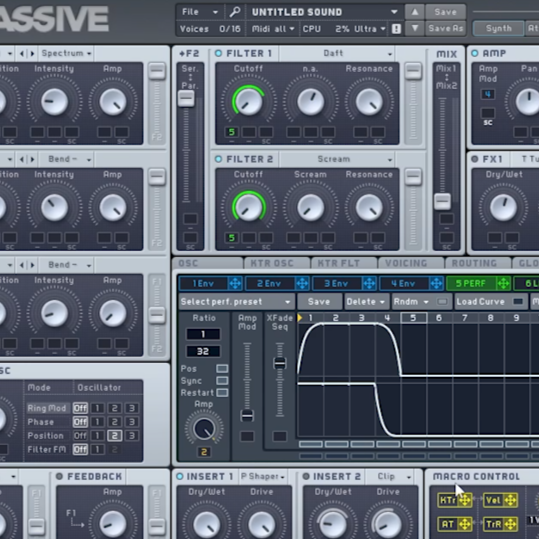Click the previous sound up-arrow button
Image resolution: width=539 pixels, height=539 pixels.
click(x=415, y=12)
